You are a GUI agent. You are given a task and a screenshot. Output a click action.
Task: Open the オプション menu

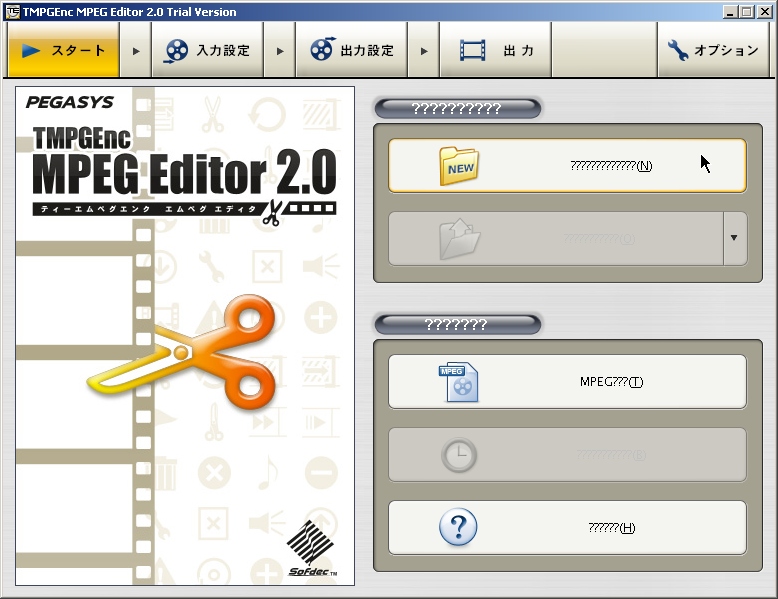713,50
